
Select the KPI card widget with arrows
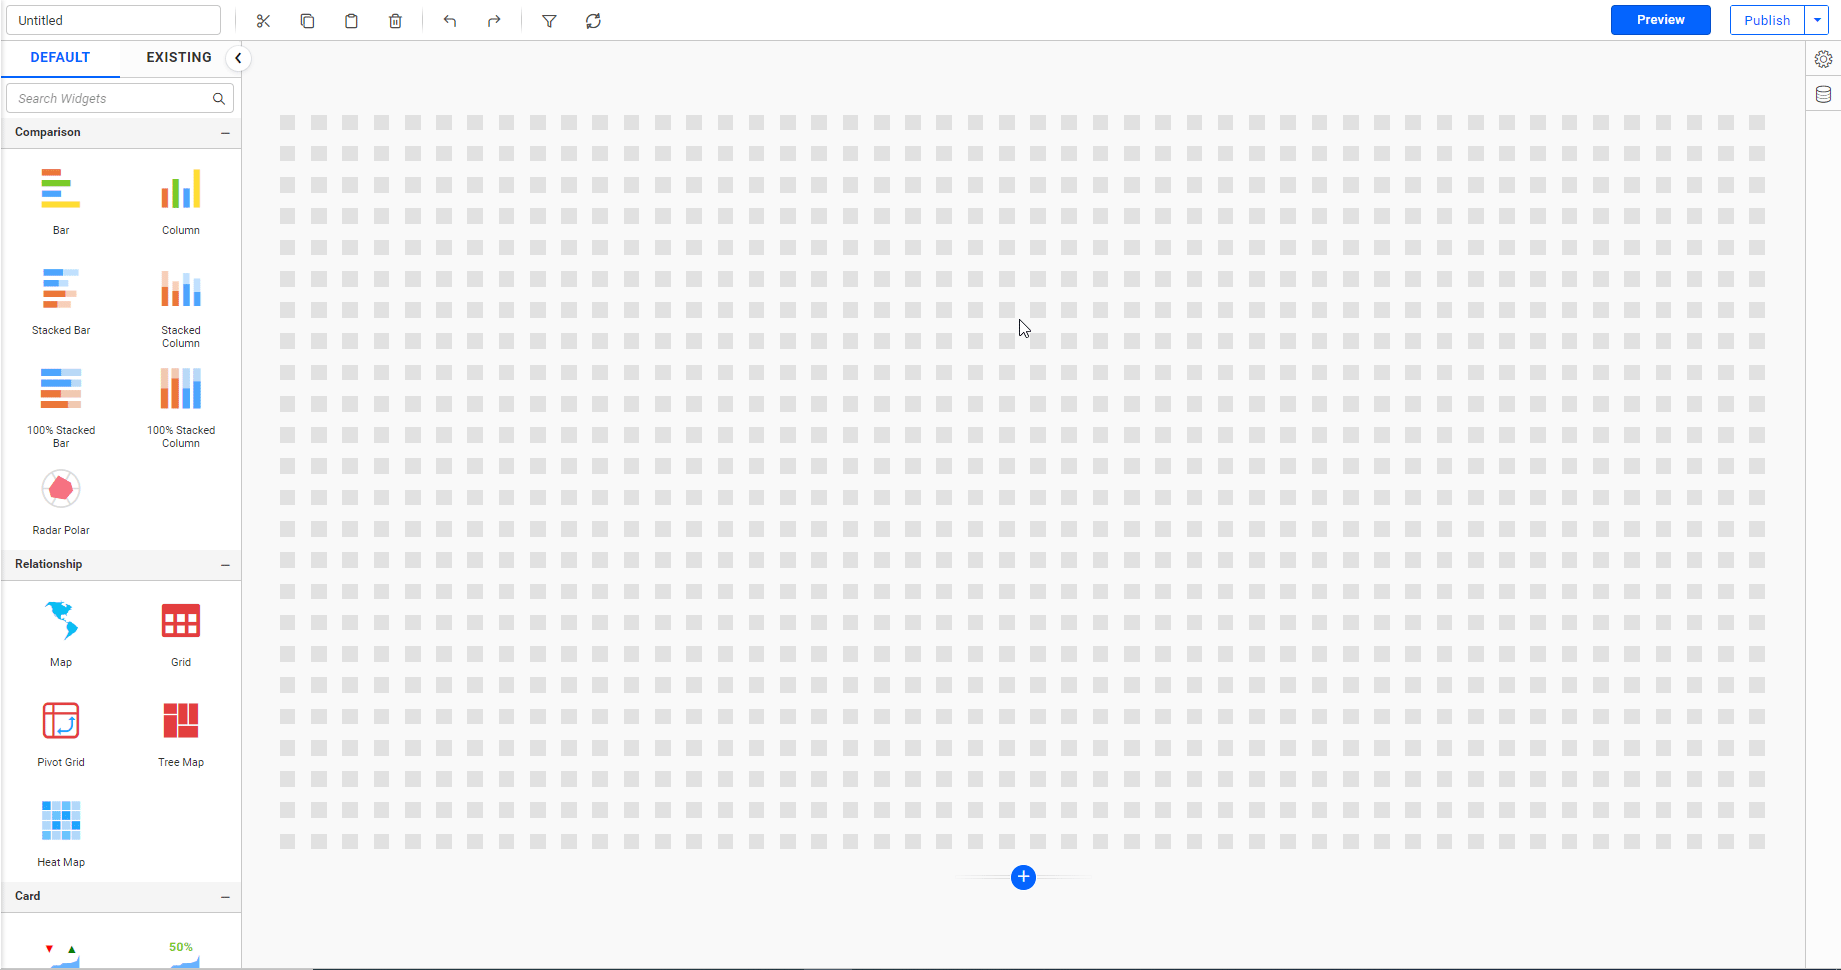pos(61,954)
